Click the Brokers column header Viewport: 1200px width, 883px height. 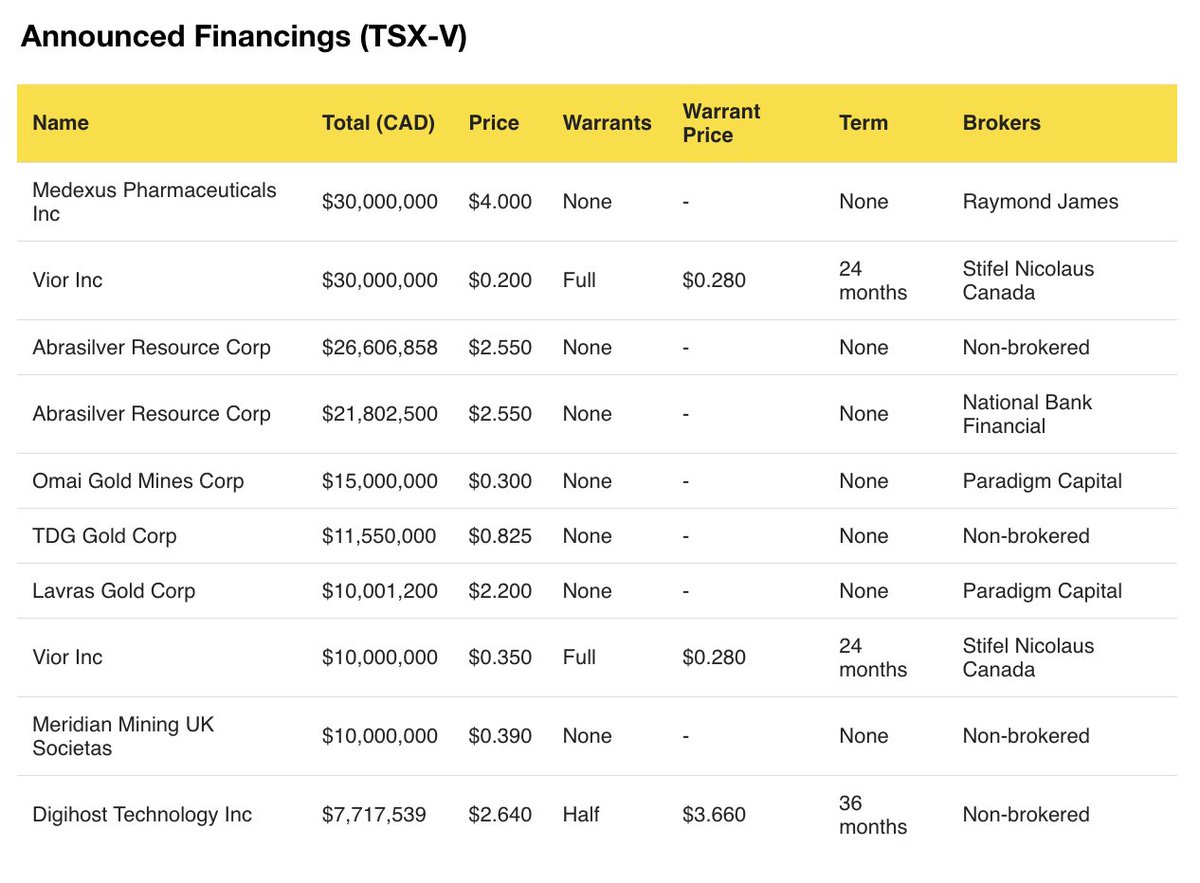click(x=1001, y=123)
